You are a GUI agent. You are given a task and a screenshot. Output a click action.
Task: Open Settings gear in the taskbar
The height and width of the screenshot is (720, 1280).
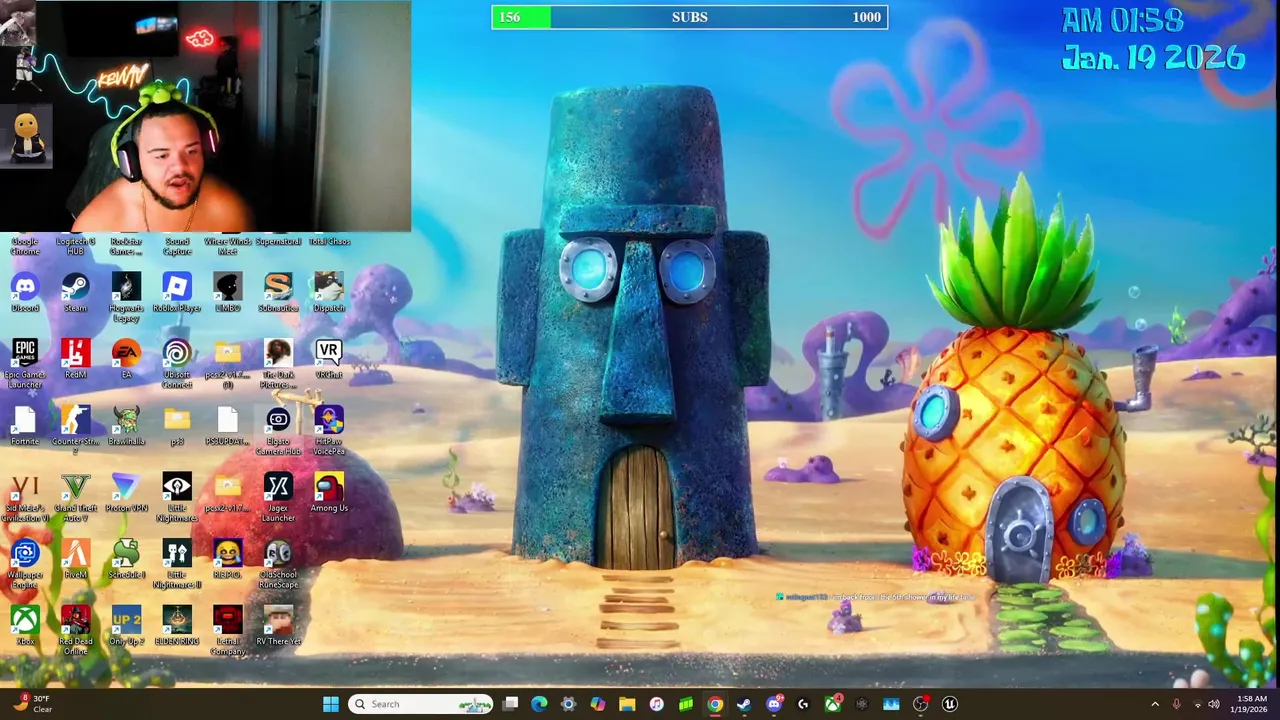[x=568, y=704]
